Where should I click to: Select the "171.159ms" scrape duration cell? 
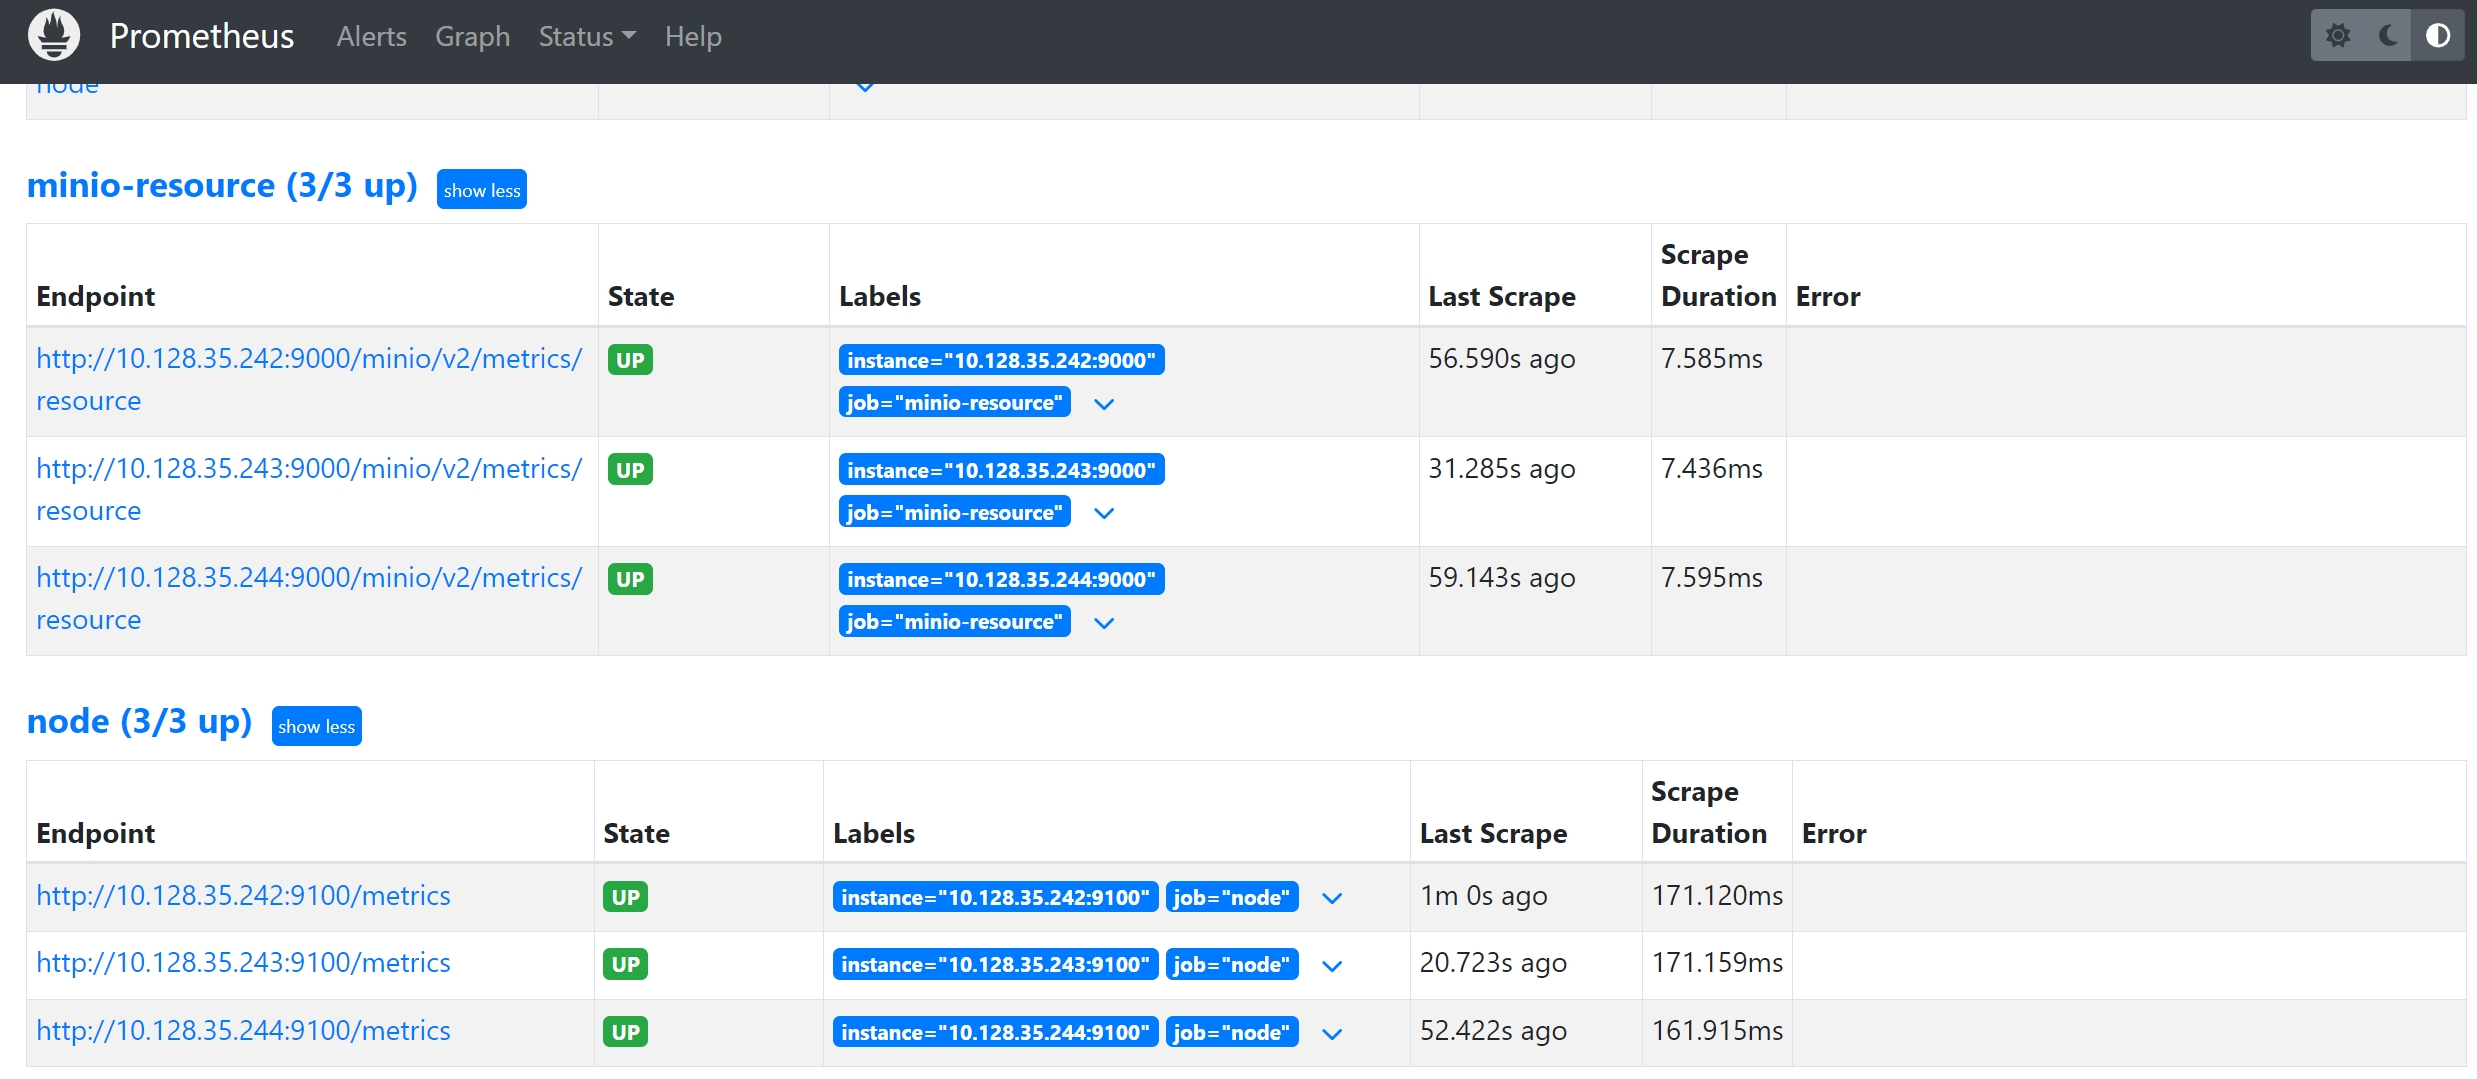coord(1717,963)
